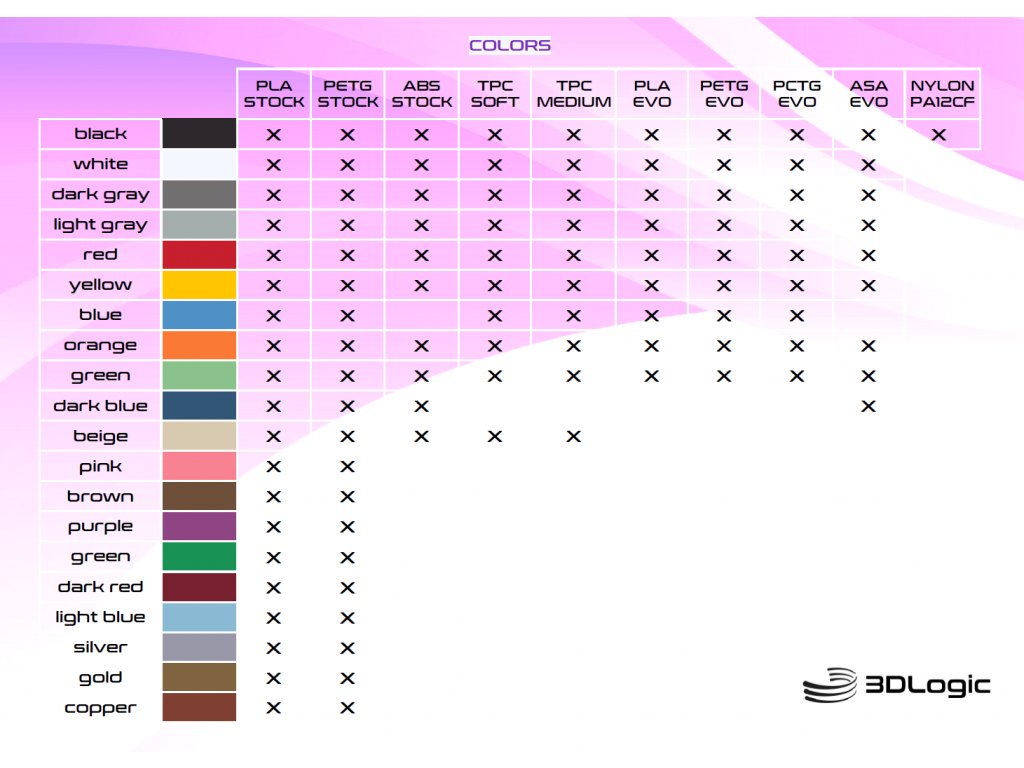
Task: Click the X for copper under PETG STOCK
Action: [347, 708]
